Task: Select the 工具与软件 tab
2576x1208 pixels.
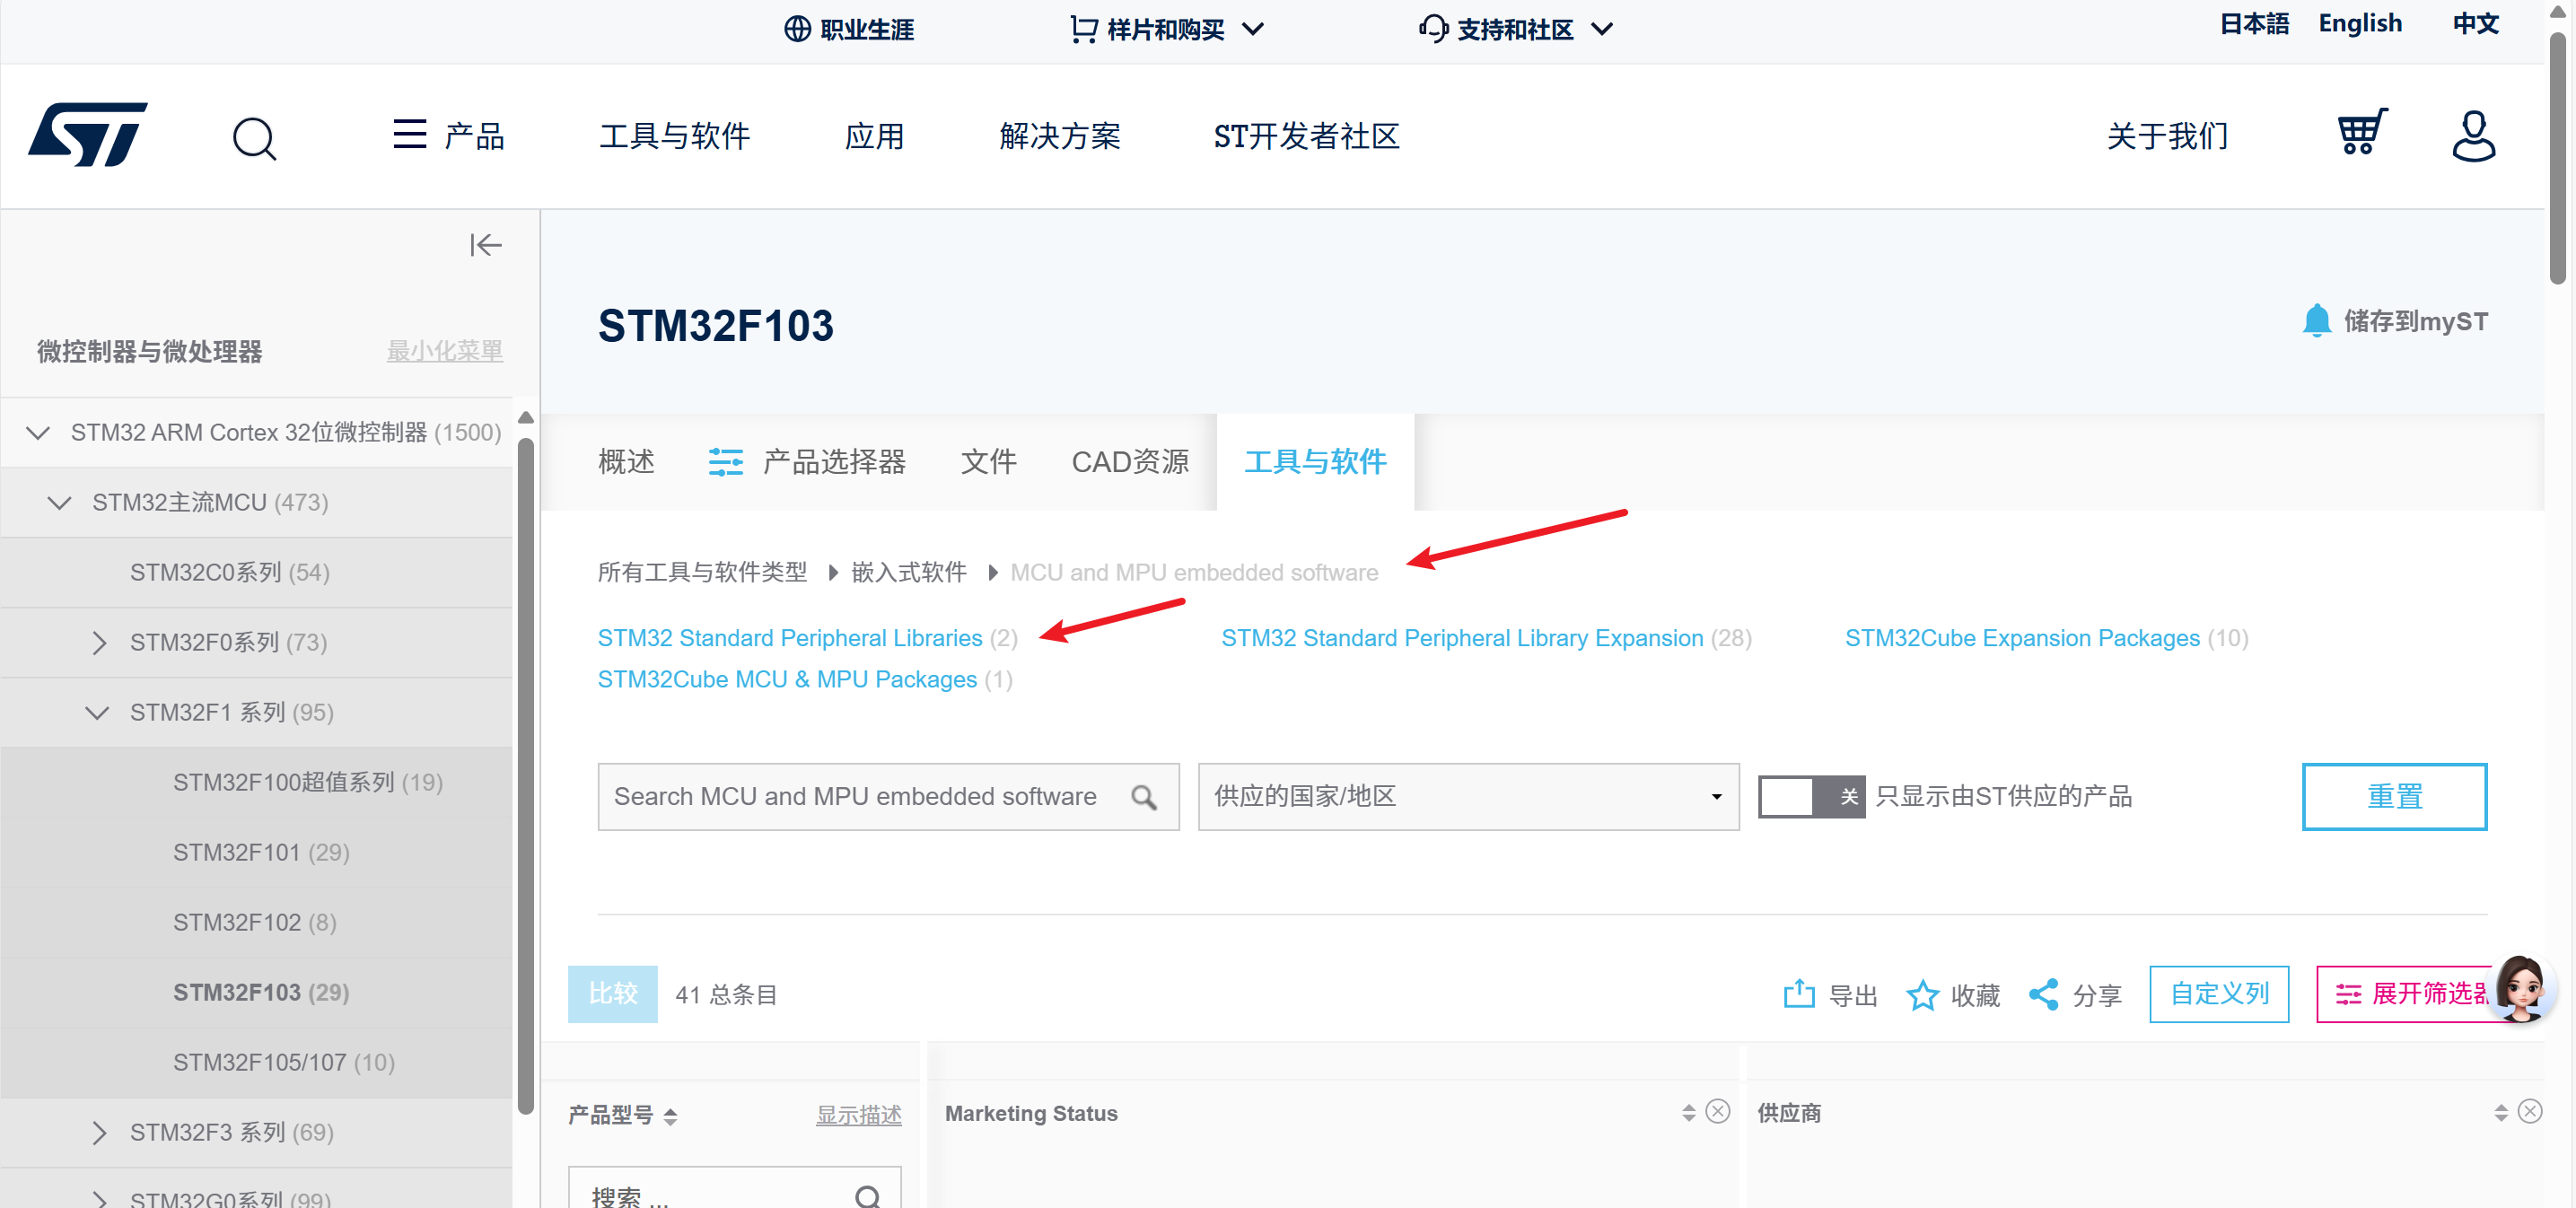Action: [x=1315, y=461]
